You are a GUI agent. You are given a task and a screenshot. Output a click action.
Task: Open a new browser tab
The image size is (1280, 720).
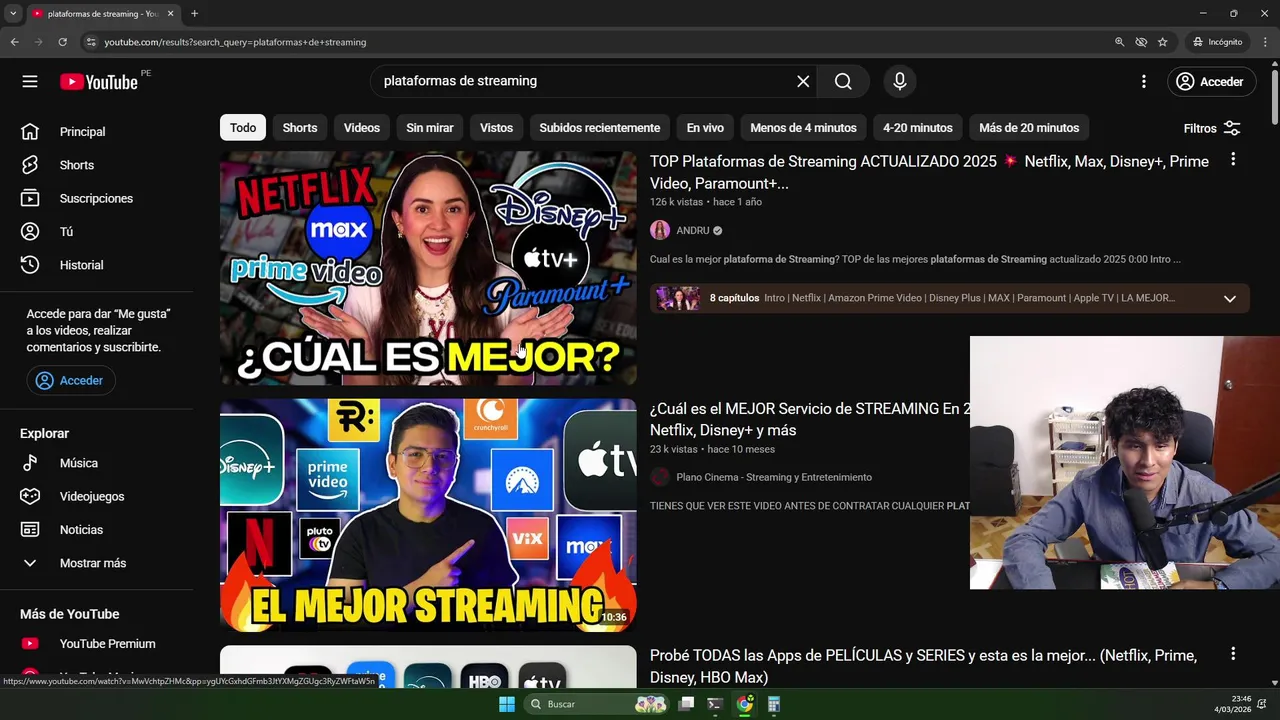pyautogui.click(x=194, y=14)
